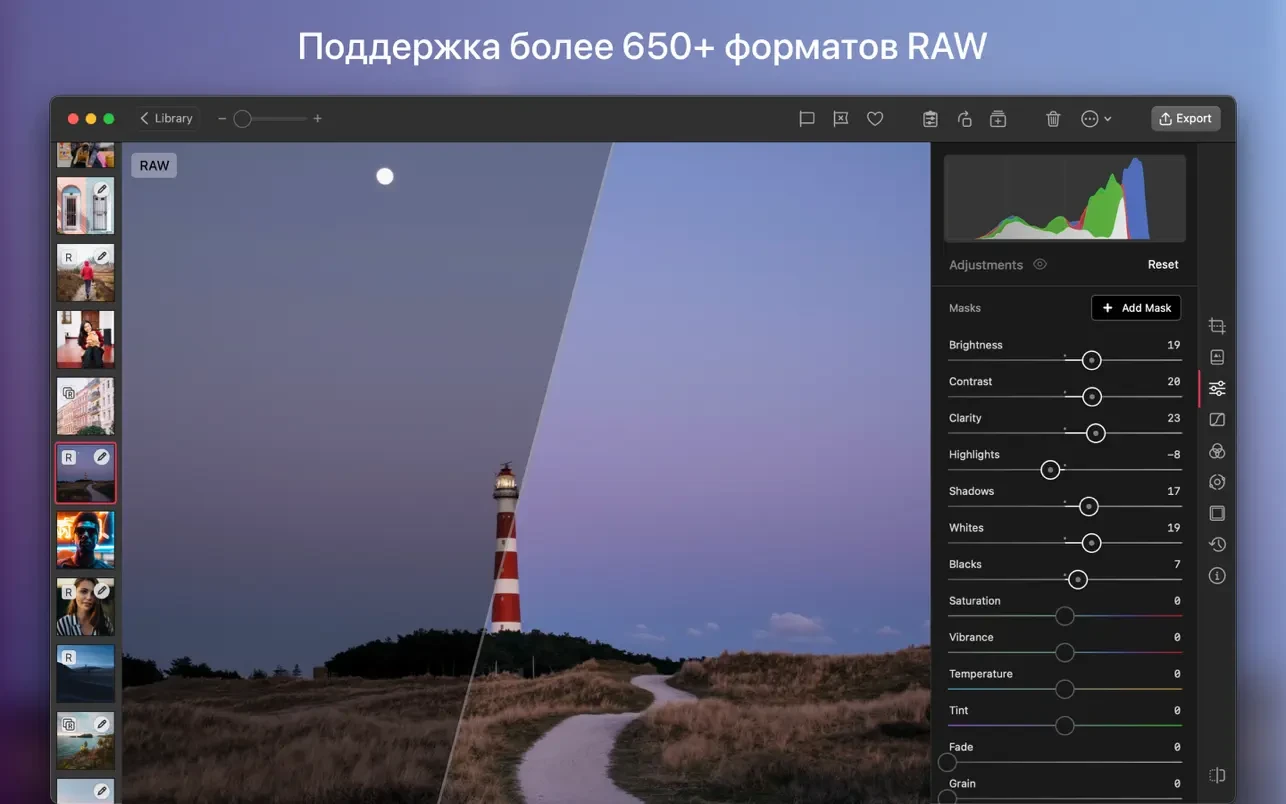Delete the photo with trash icon

1053,119
